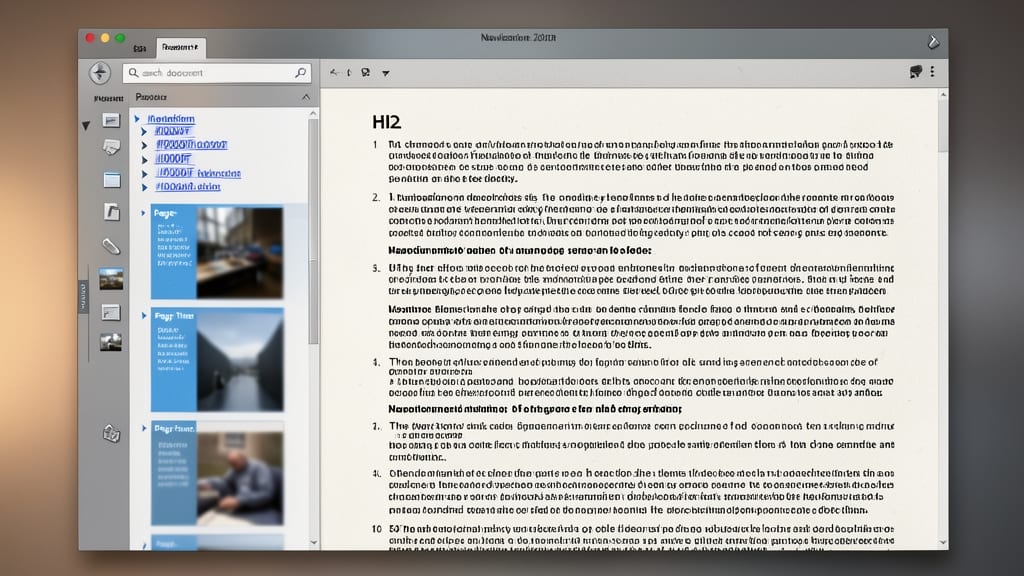1024x576 pixels.
Task: Open the third outline link in tree
Action: (191, 144)
